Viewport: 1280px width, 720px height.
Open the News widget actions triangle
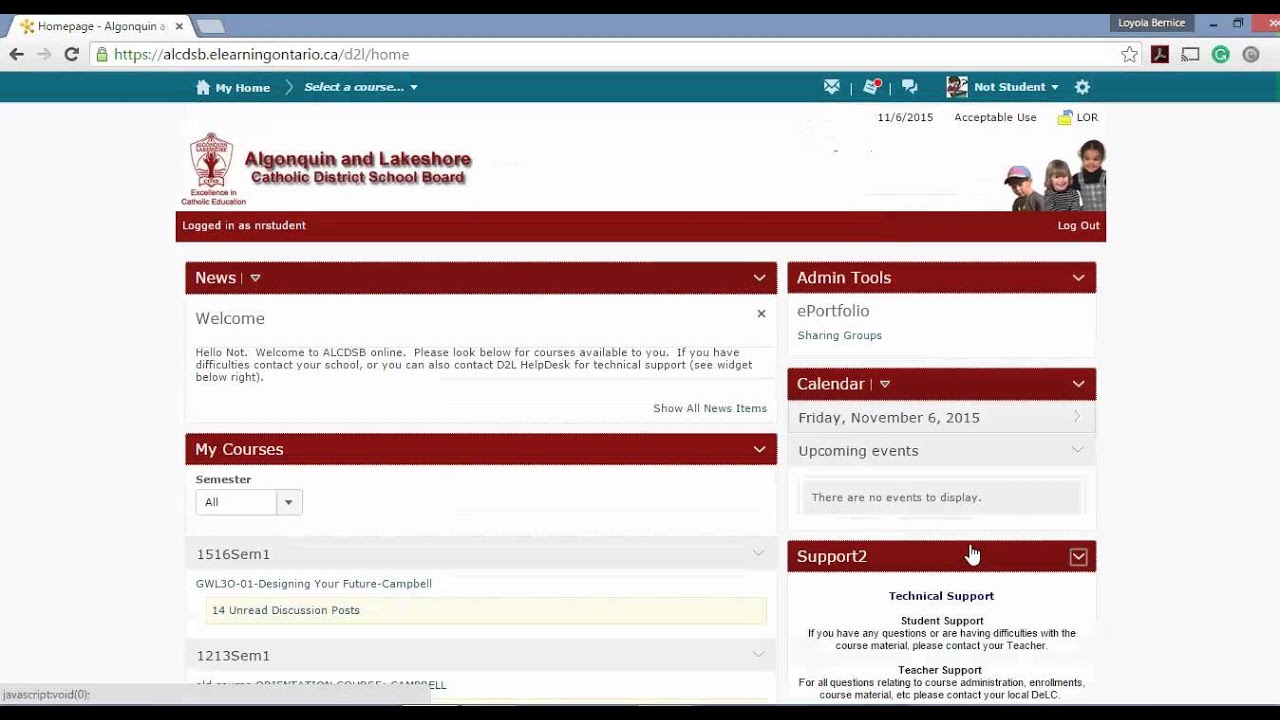tap(255, 278)
